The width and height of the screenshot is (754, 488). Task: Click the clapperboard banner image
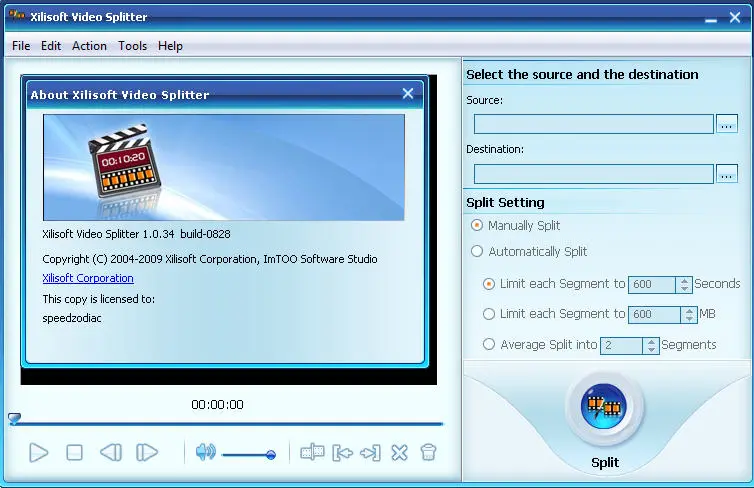click(224, 167)
